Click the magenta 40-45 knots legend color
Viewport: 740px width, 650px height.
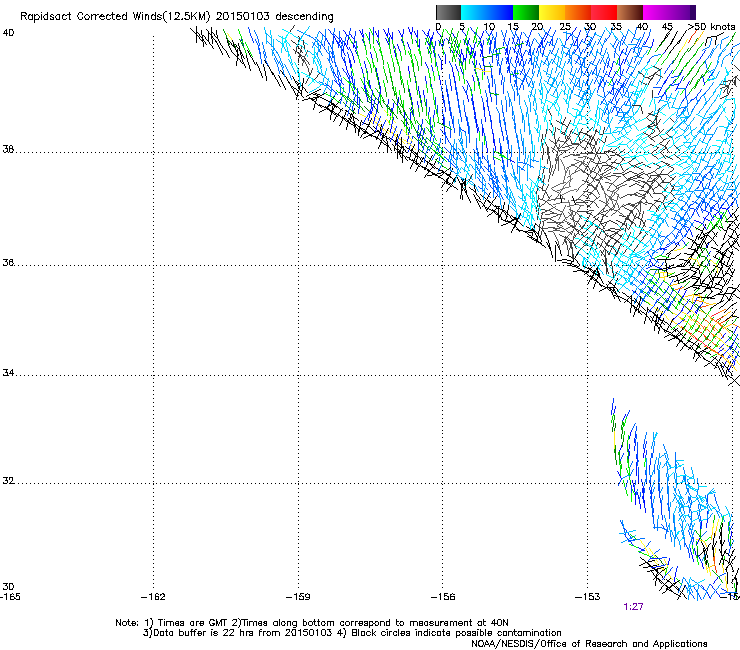656,12
